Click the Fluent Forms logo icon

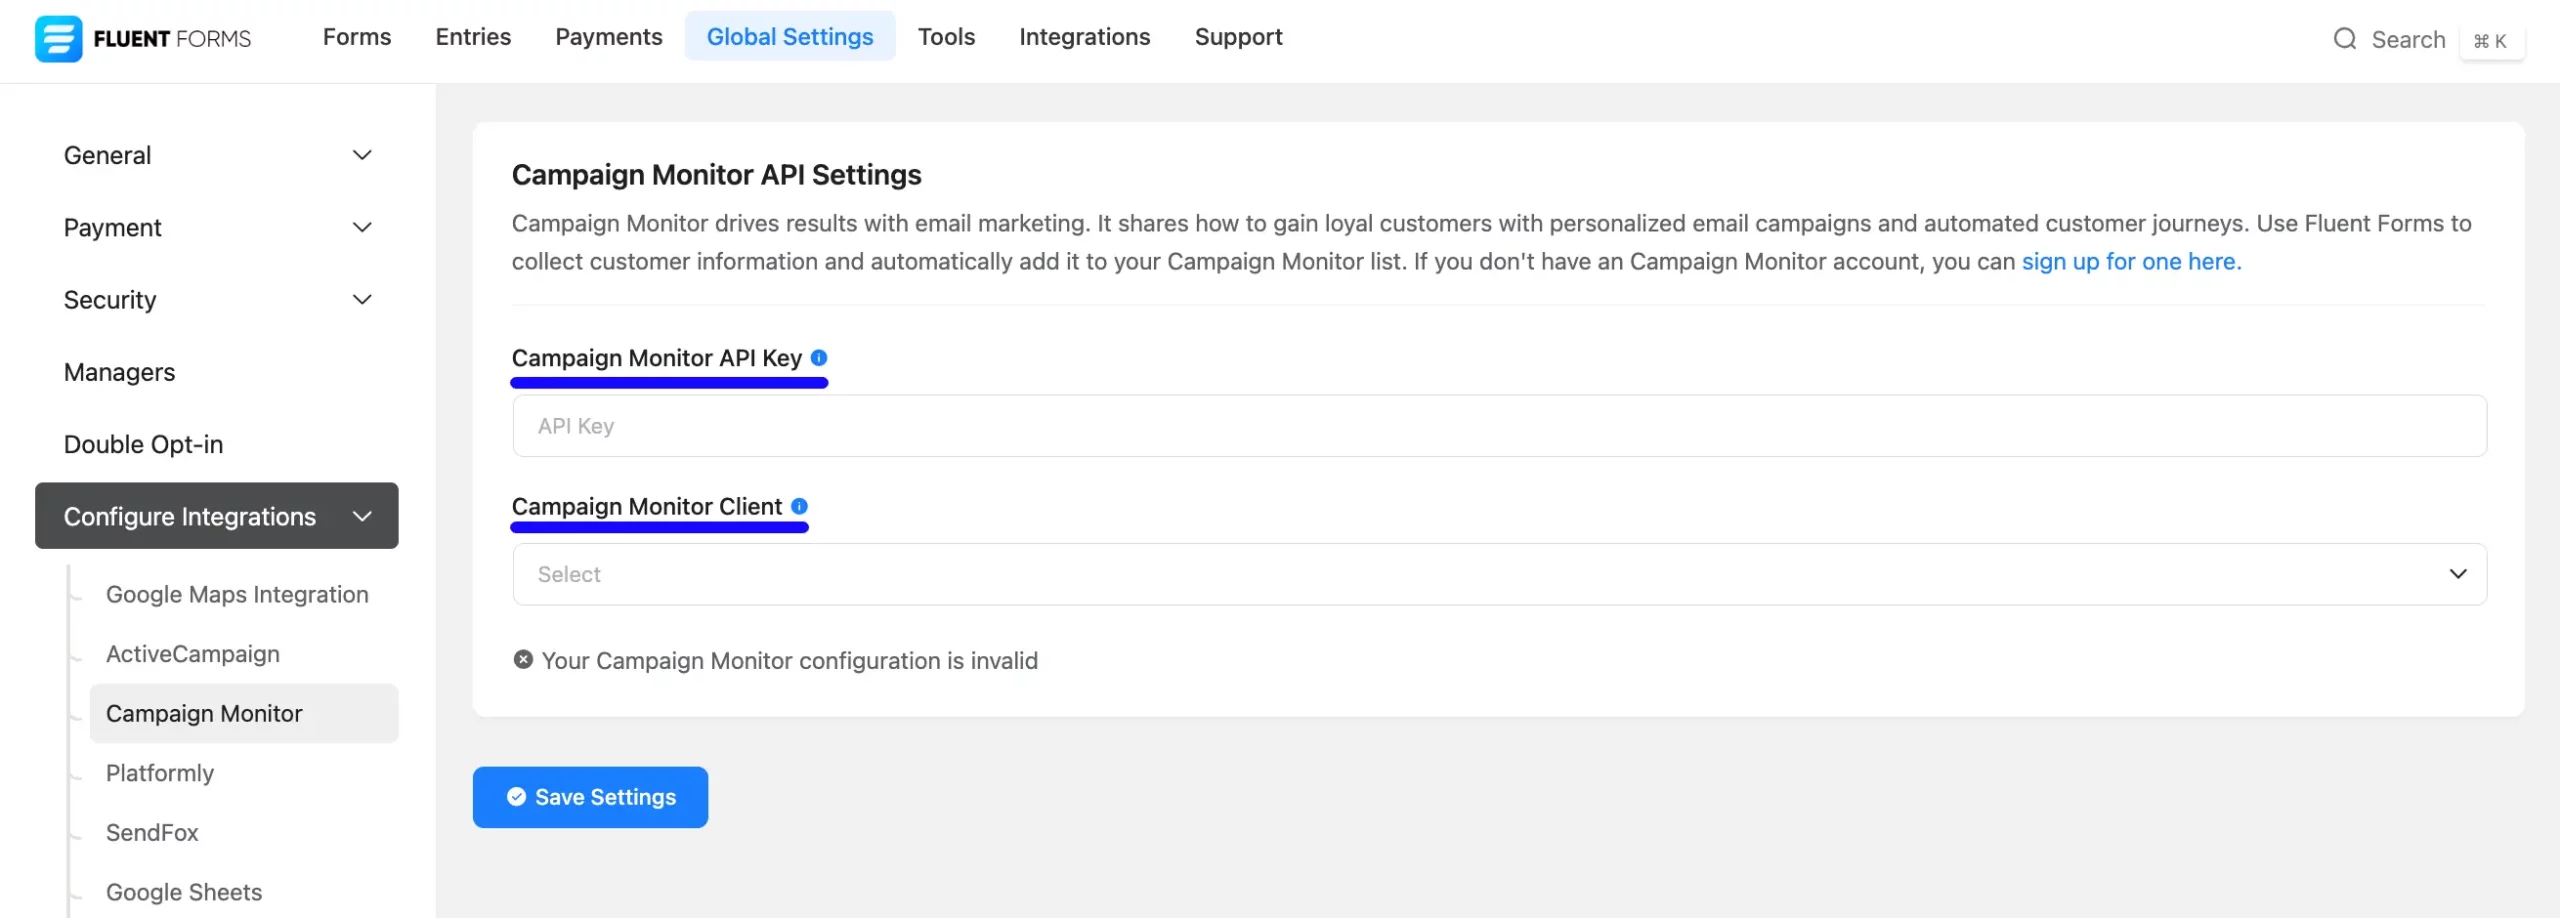(59, 38)
